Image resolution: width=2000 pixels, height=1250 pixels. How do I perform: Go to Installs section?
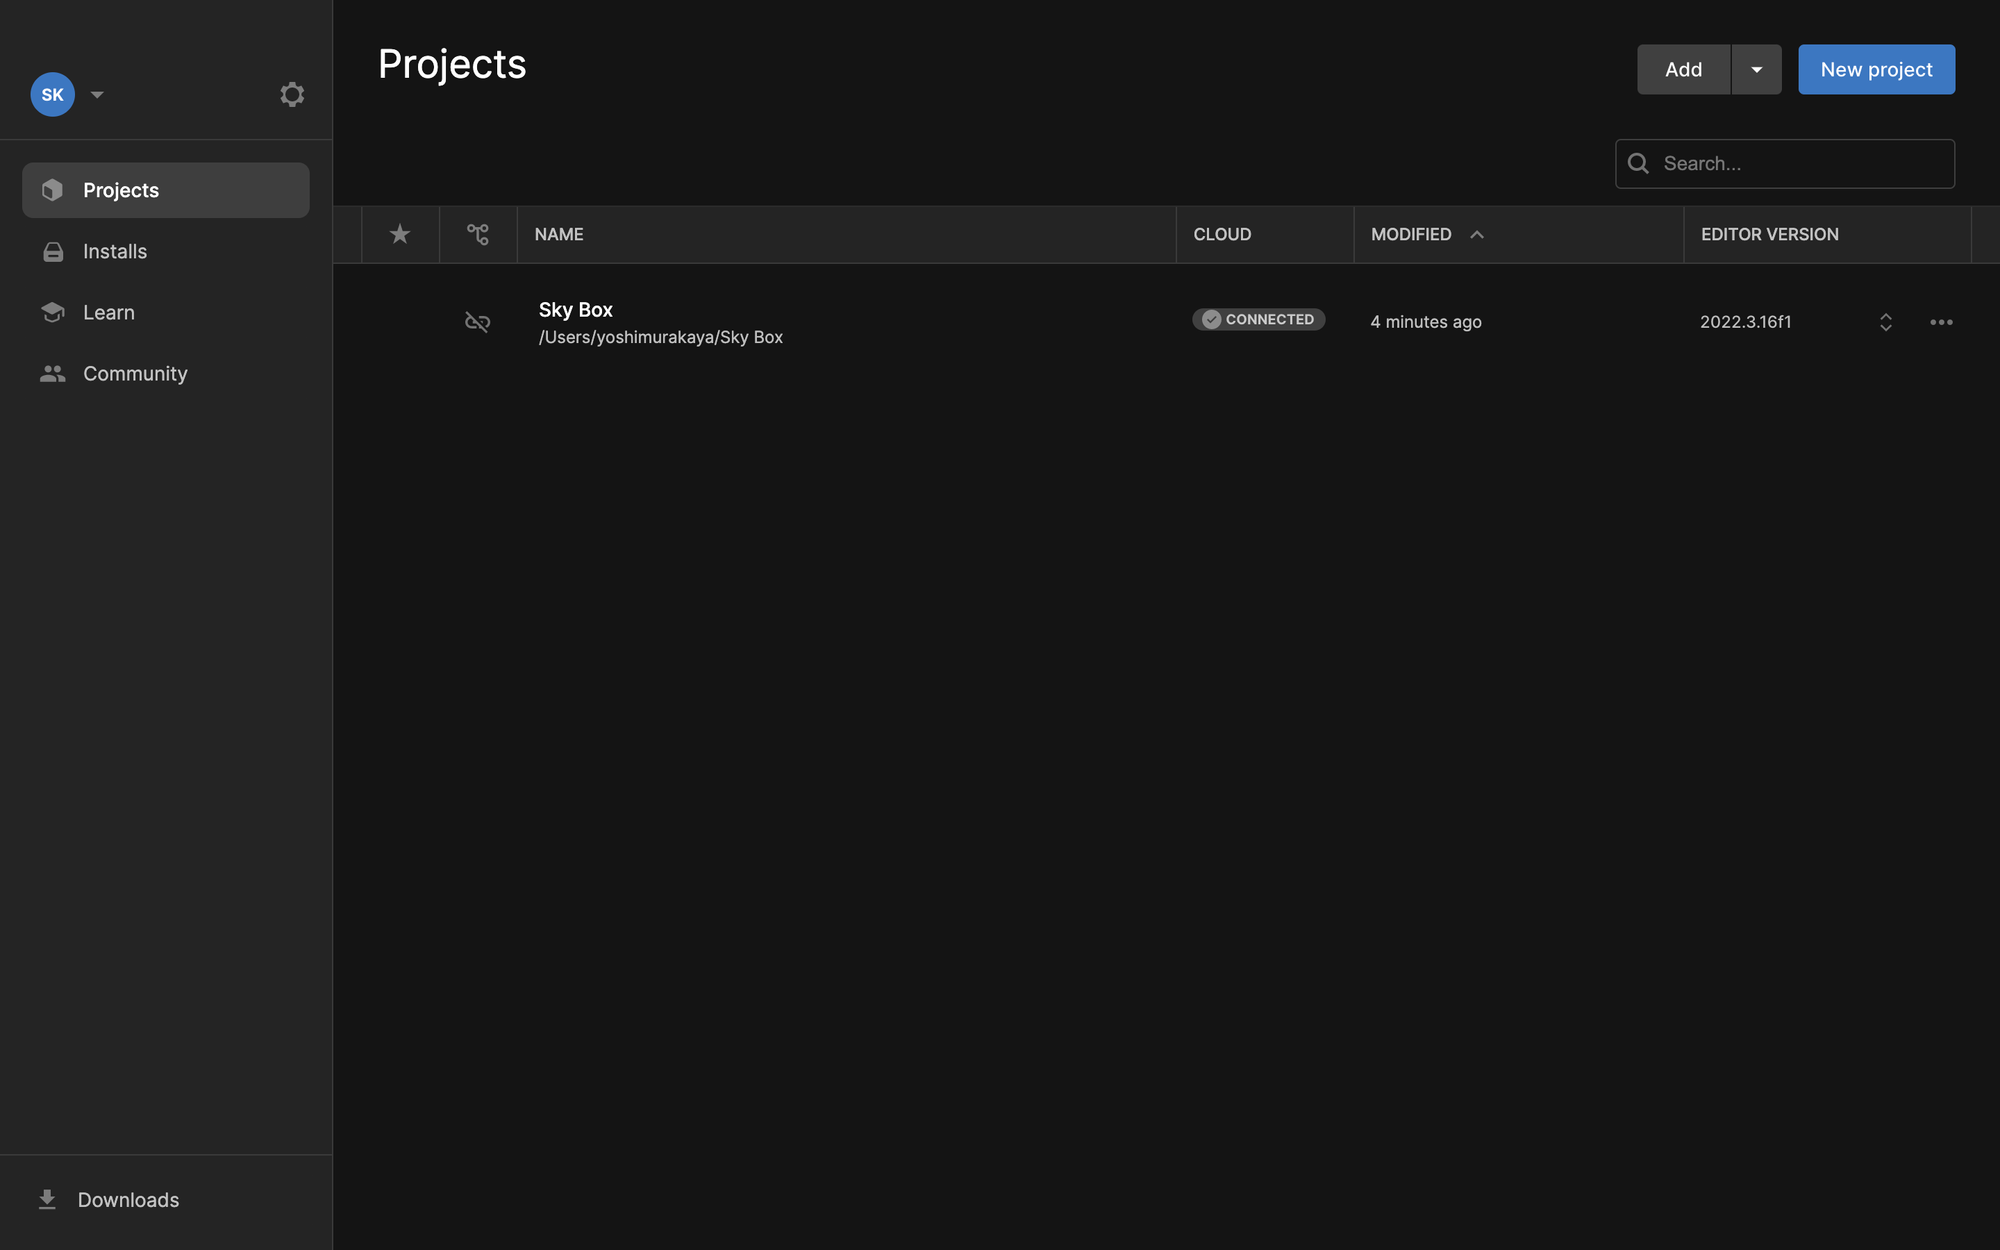tap(166, 251)
